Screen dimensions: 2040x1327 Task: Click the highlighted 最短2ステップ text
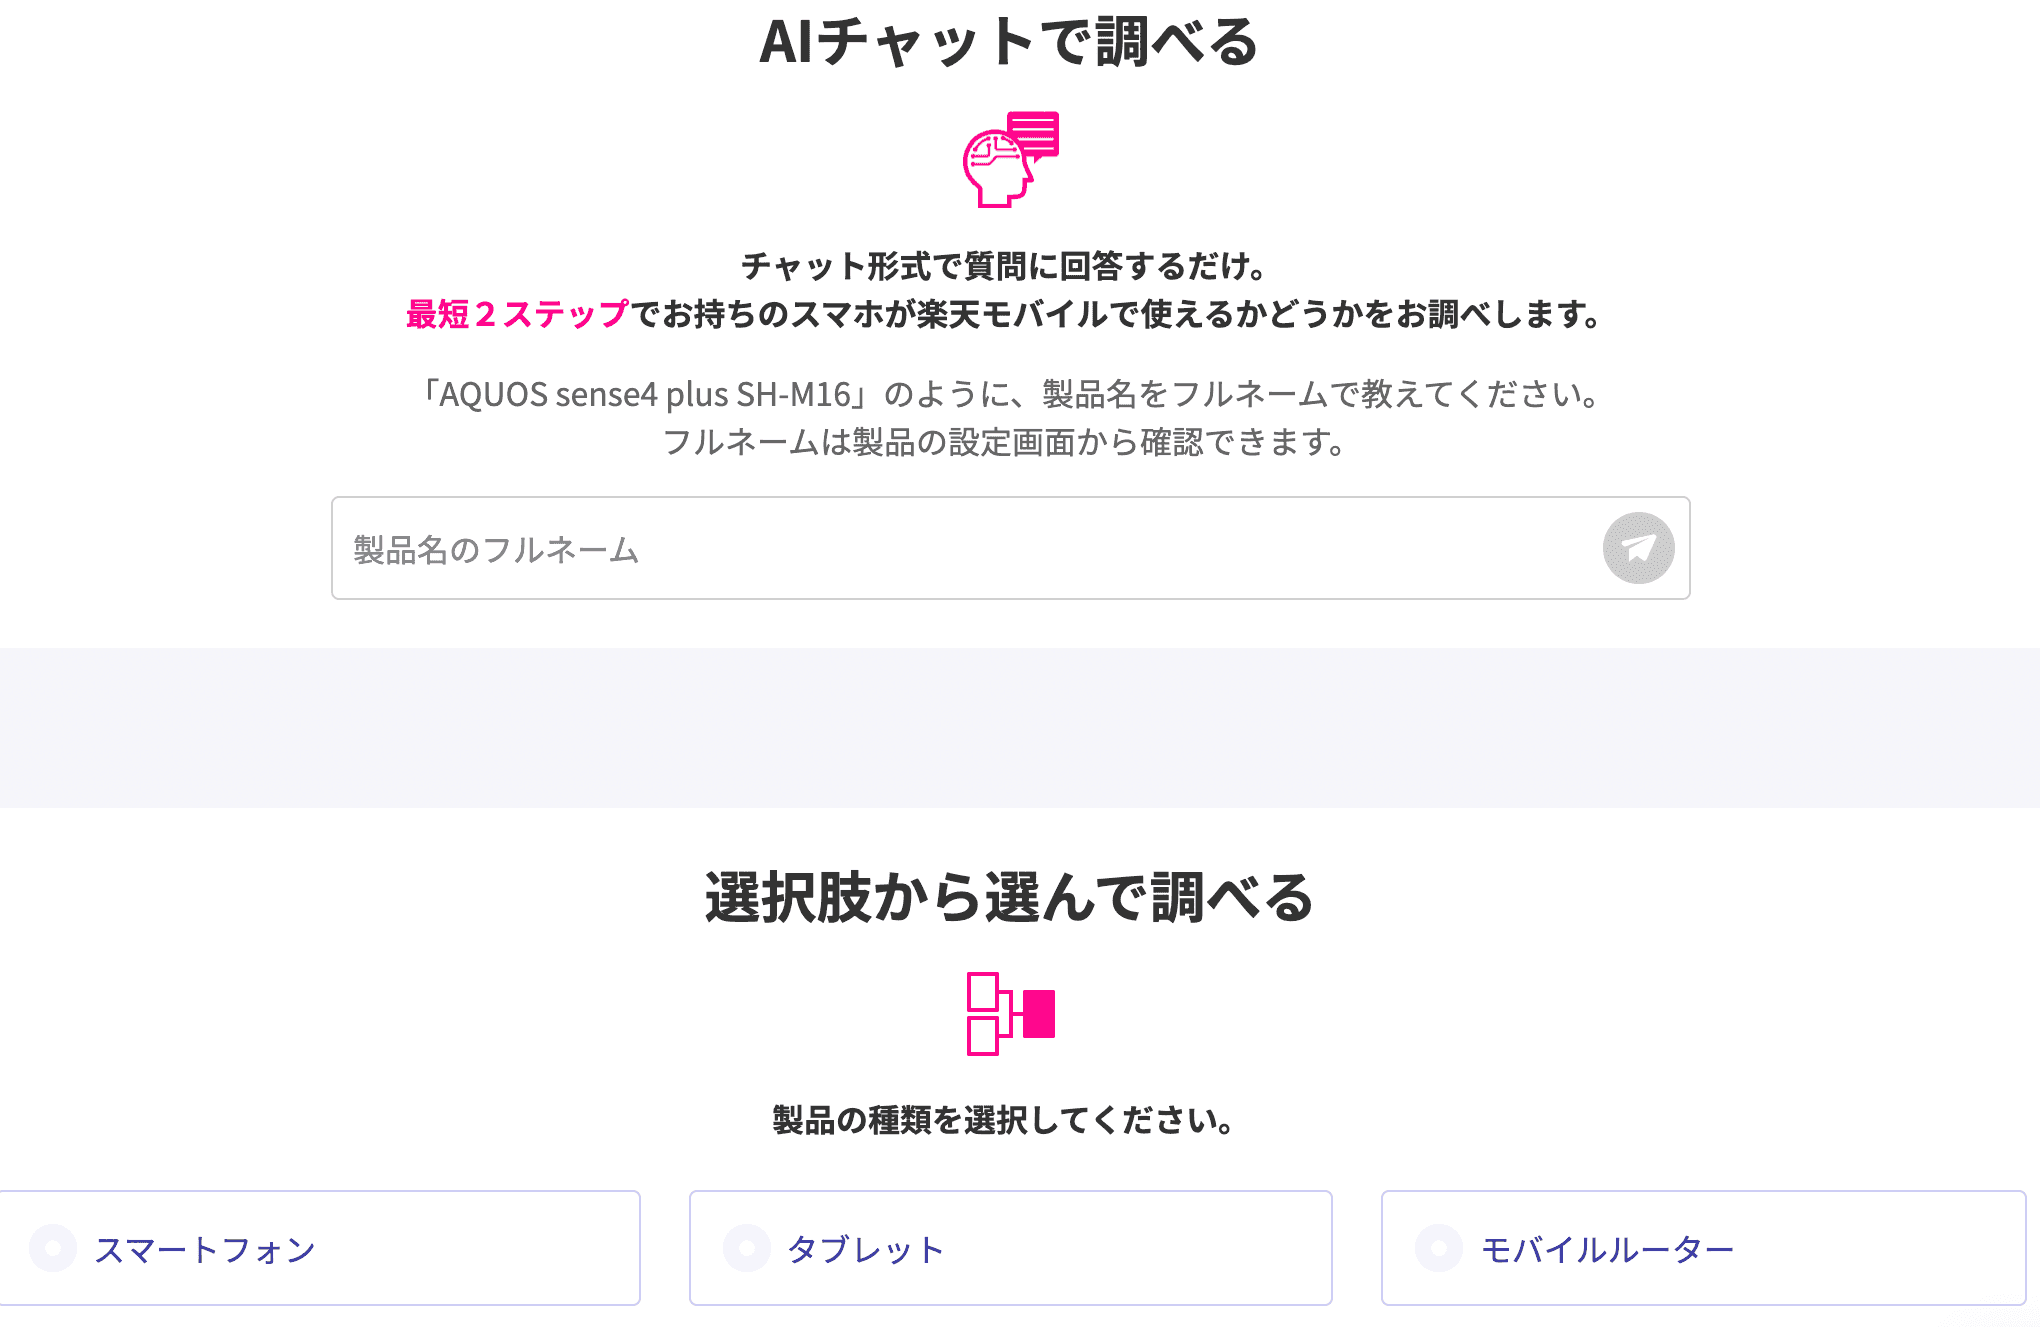click(513, 315)
